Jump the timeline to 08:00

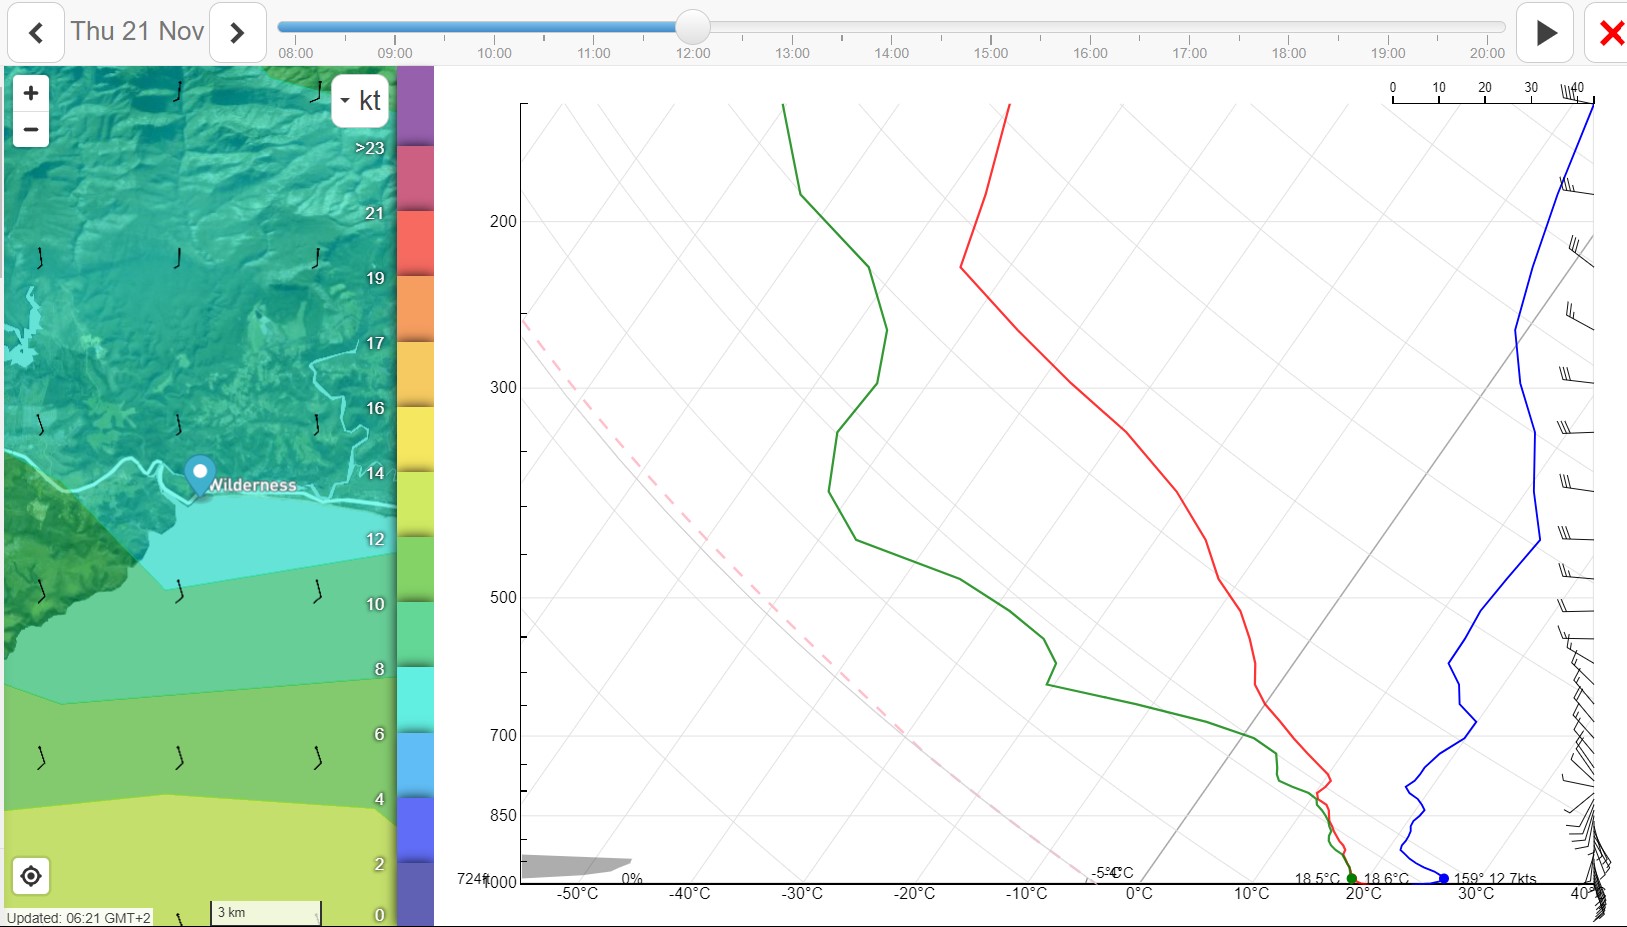pos(296,53)
